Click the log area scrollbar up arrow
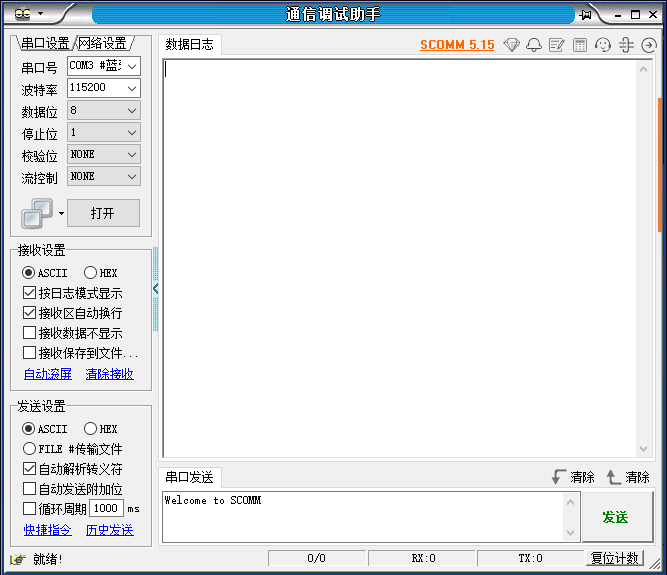Viewport: 667px width, 575px height. (643, 69)
